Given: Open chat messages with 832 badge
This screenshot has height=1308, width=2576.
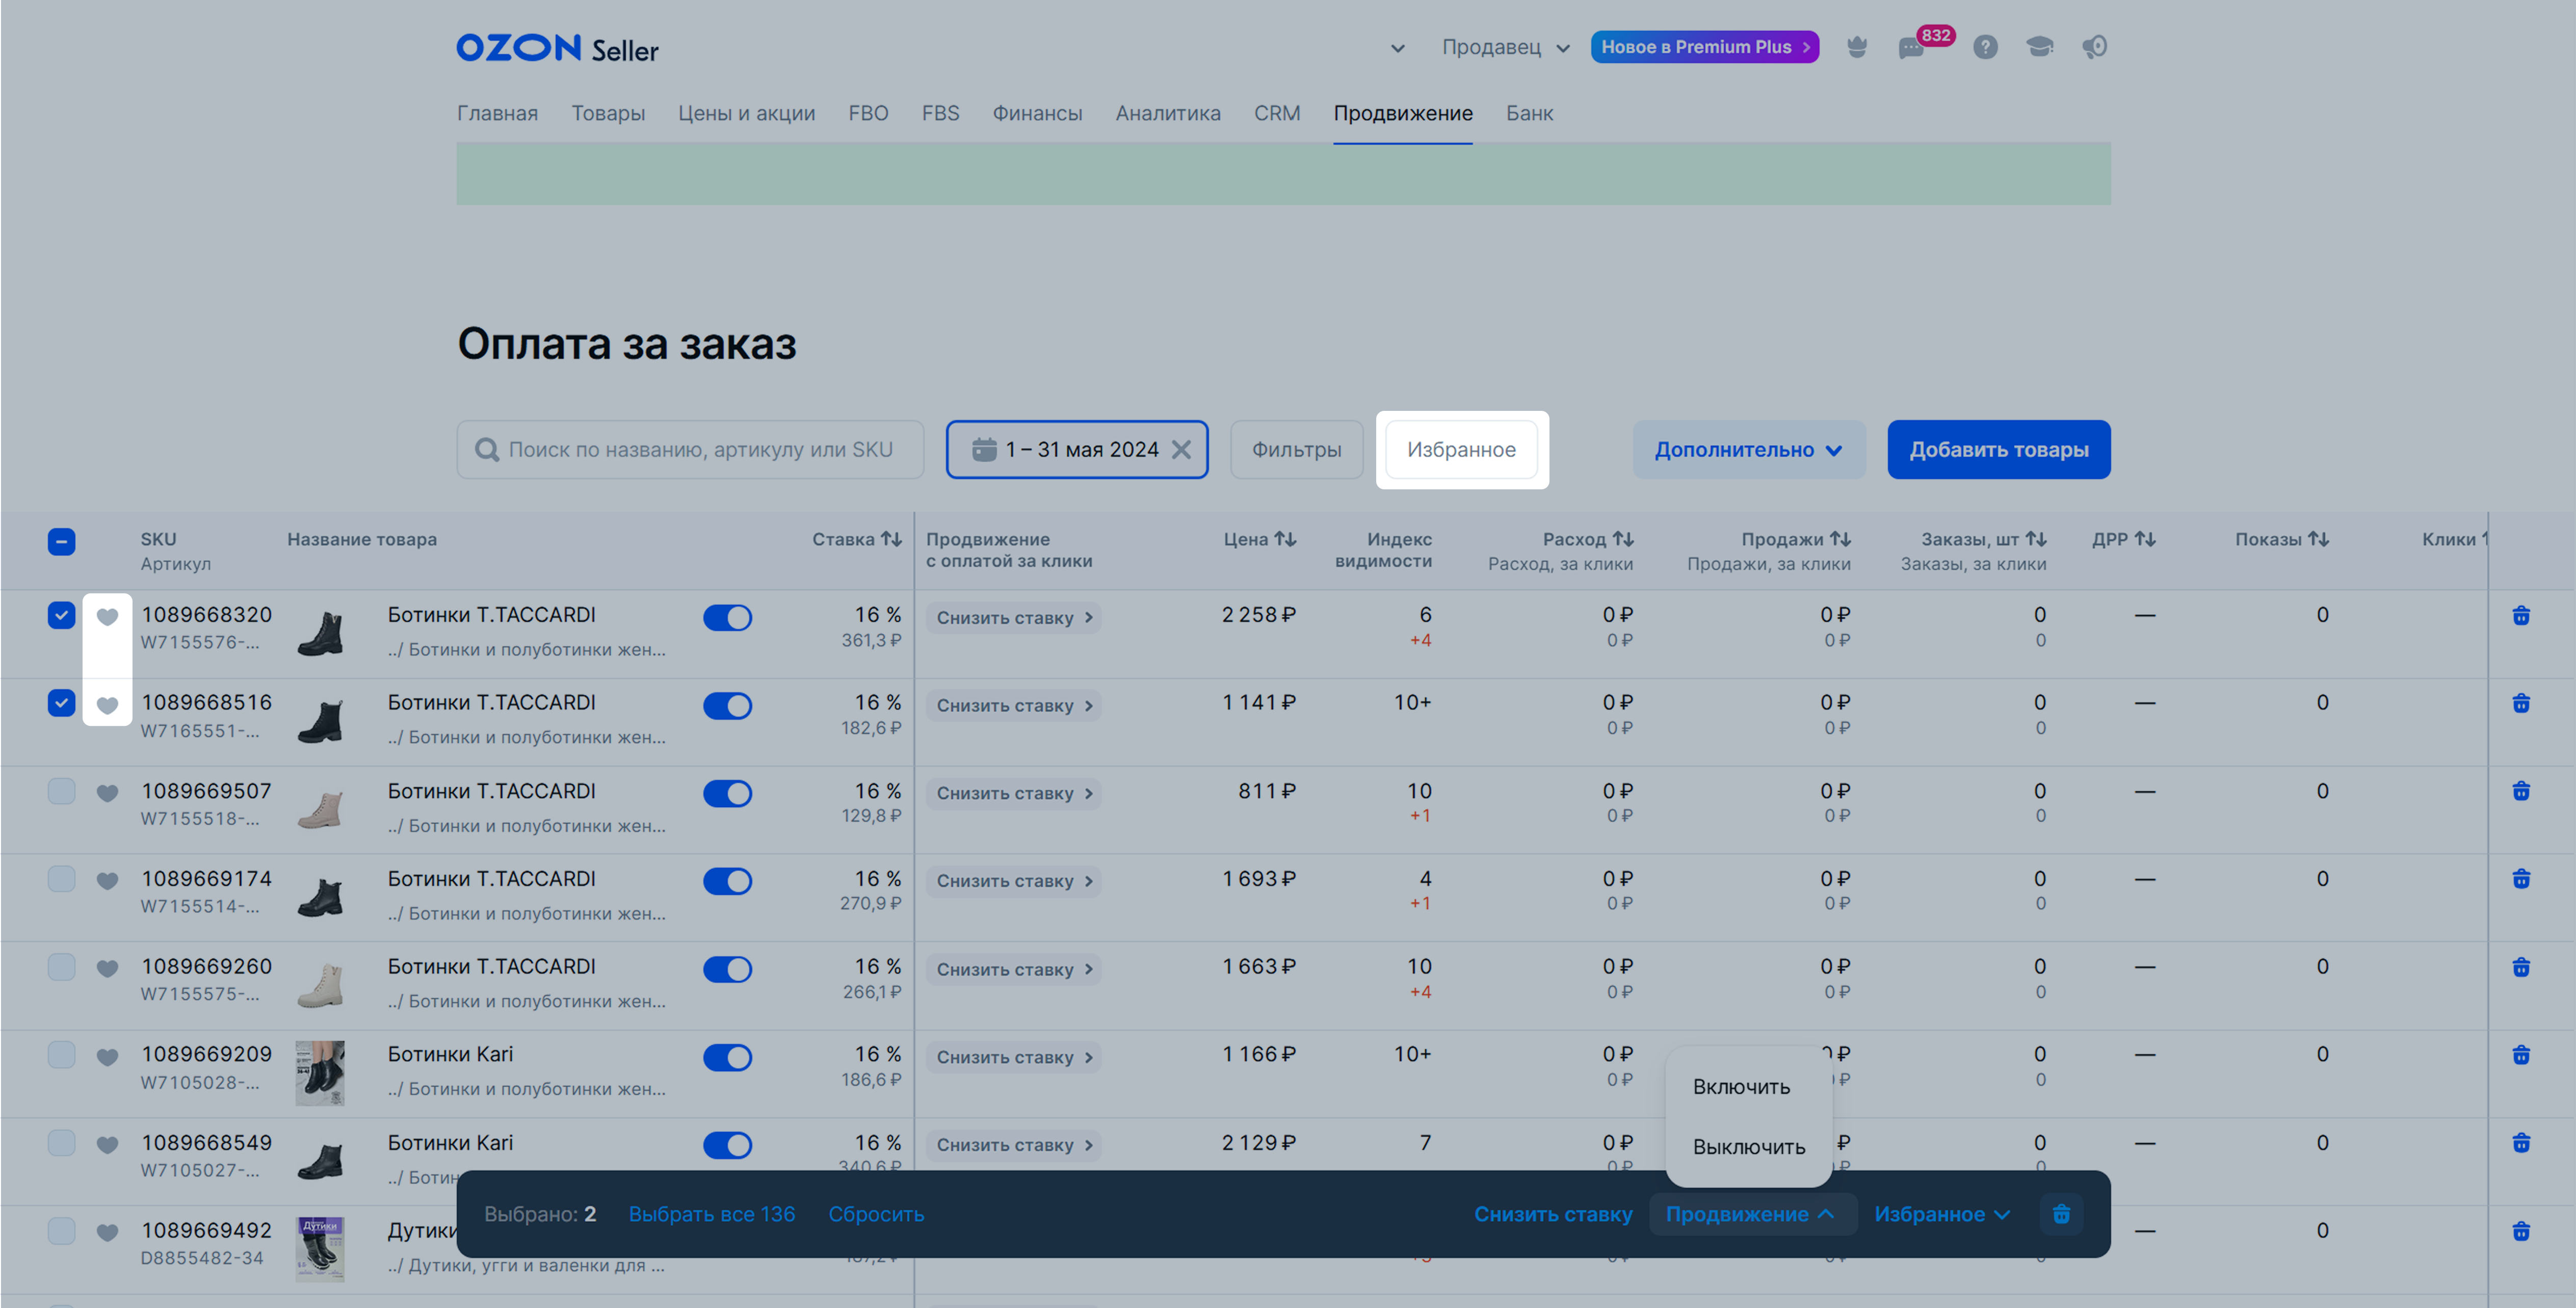Looking at the screenshot, I should 1911,47.
